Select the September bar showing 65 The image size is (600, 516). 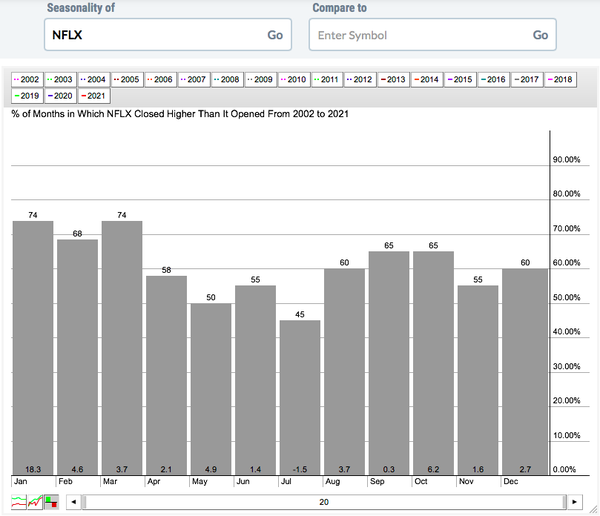389,363
